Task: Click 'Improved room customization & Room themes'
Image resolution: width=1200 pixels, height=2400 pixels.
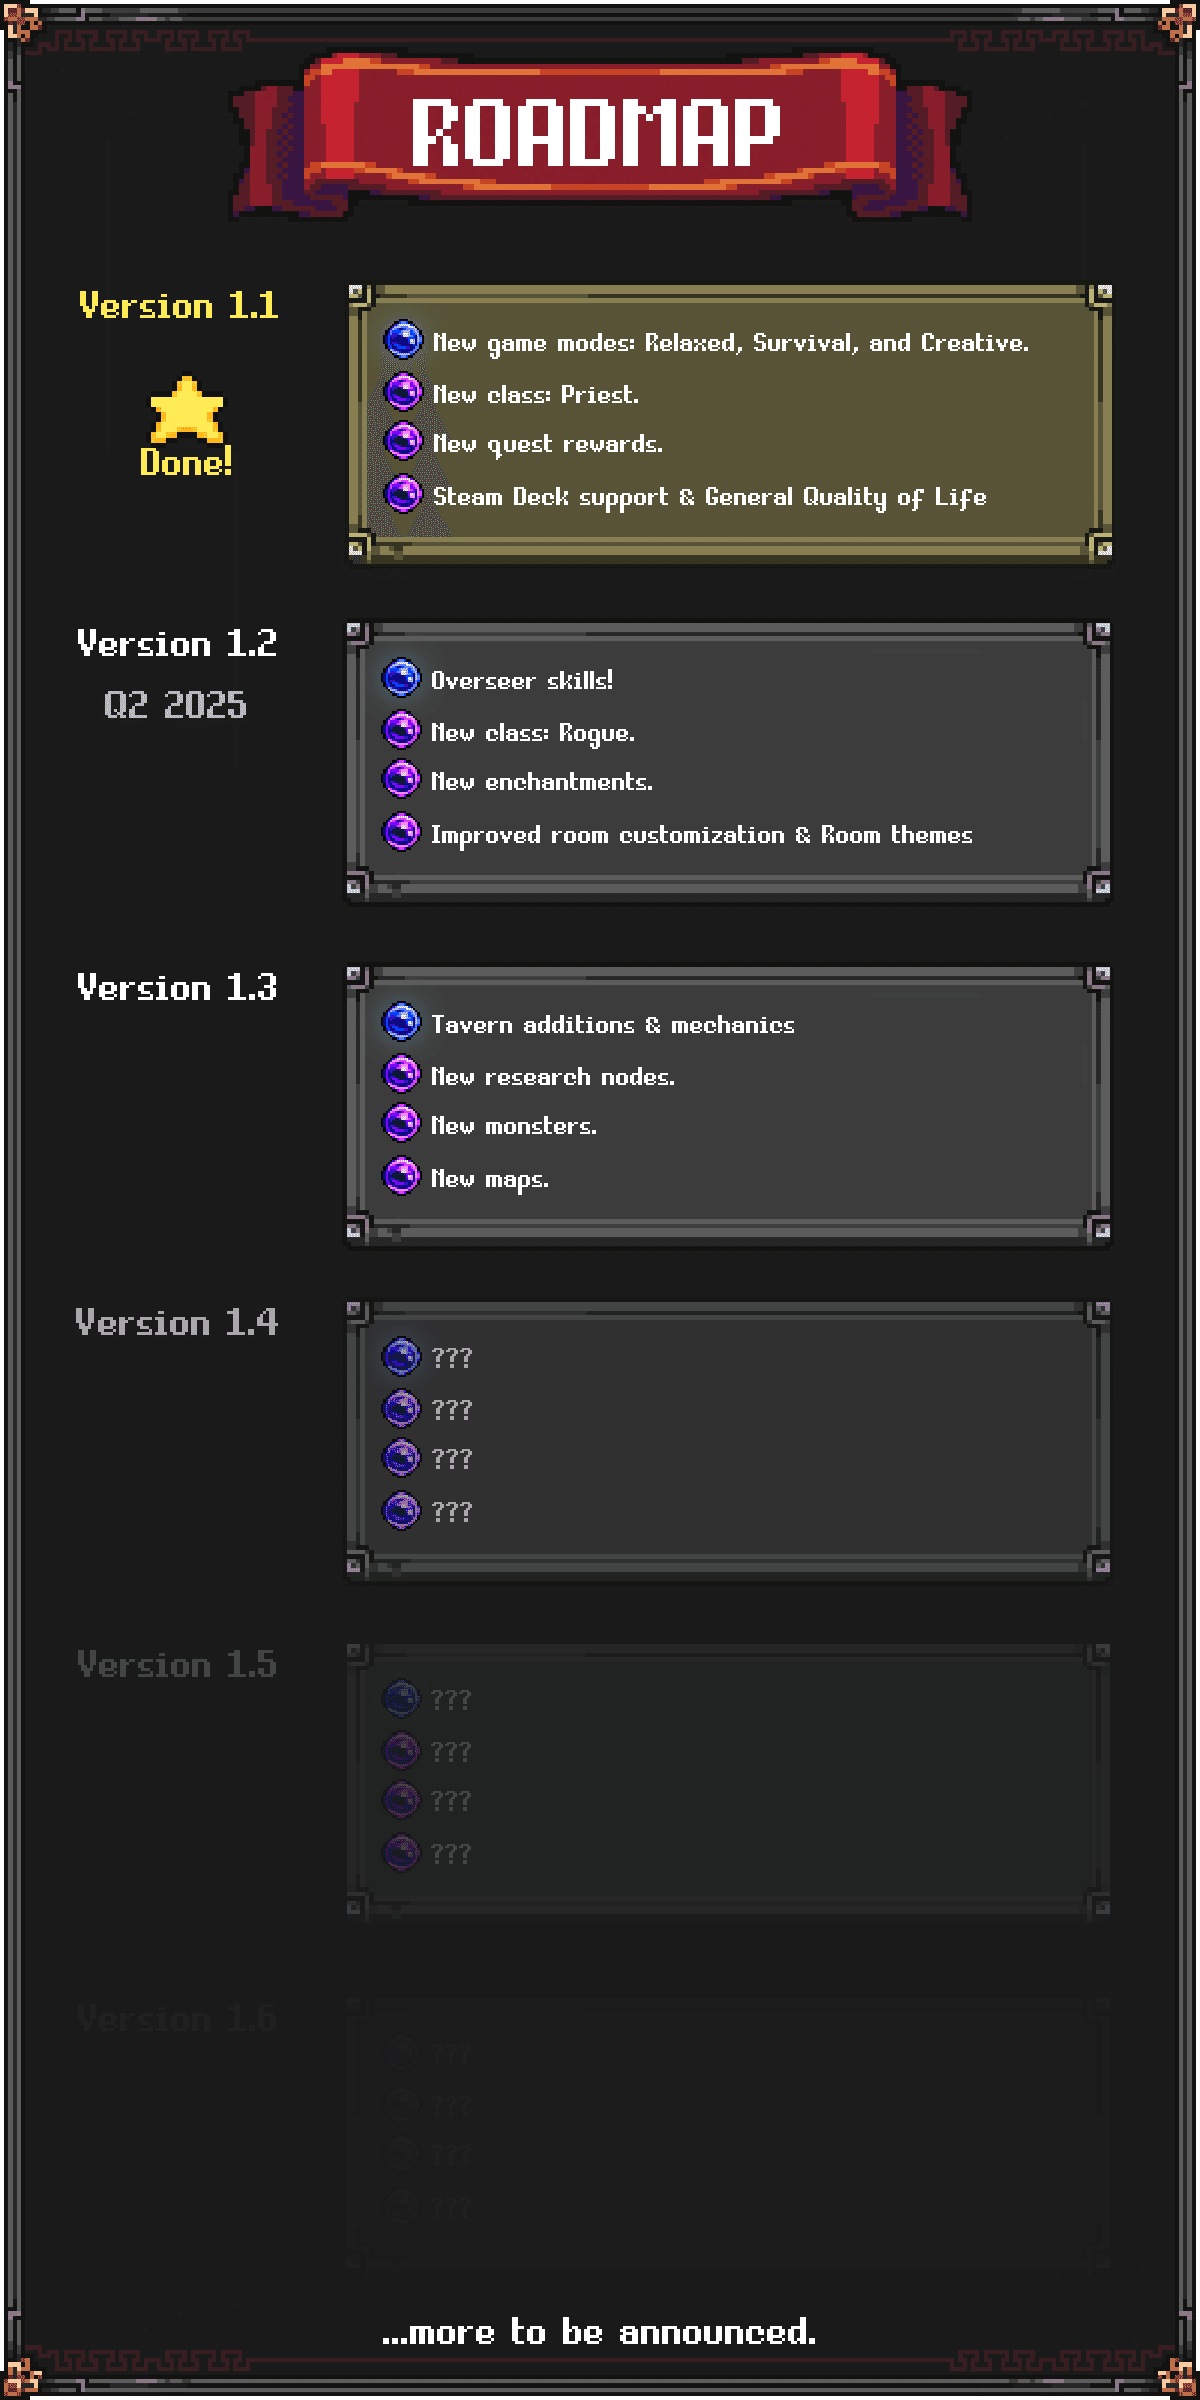Action: click(x=701, y=836)
